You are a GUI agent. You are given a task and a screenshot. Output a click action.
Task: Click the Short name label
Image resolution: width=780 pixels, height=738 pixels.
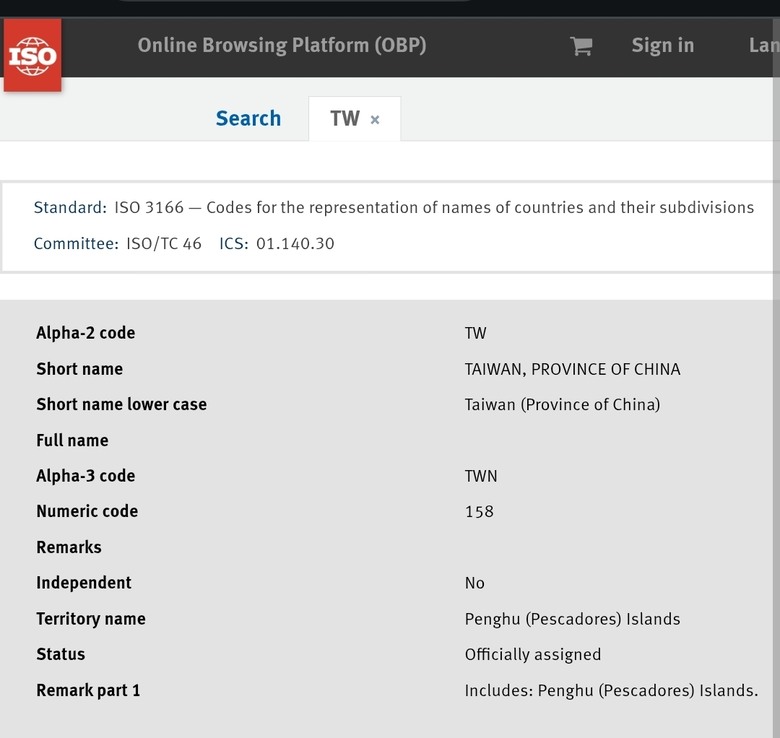[80, 369]
